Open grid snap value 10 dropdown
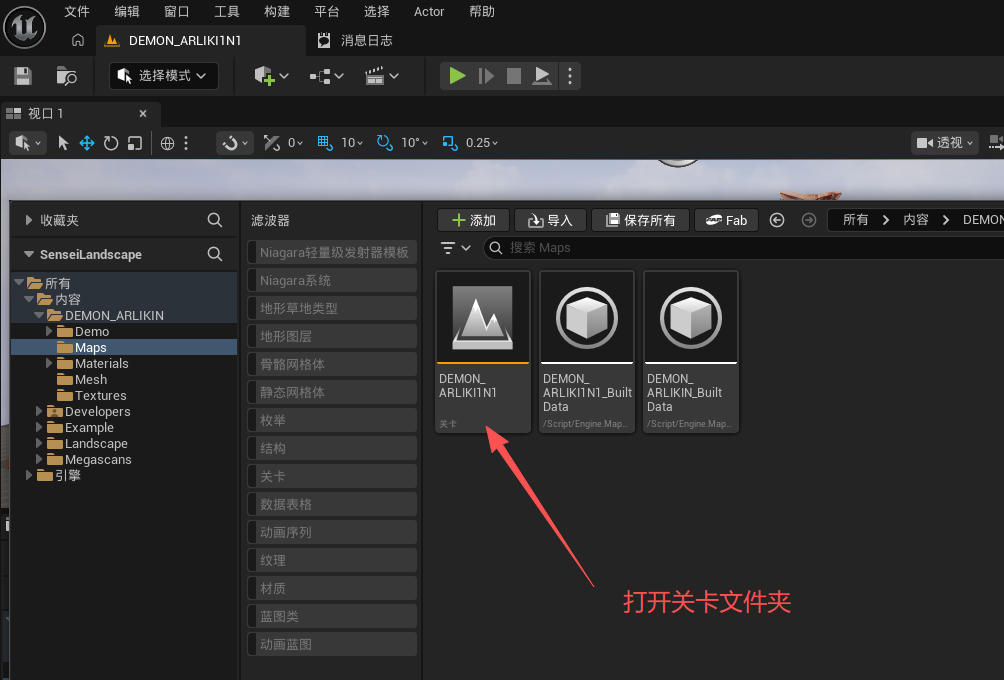Screen dimensions: 1004x680 (x=352, y=143)
